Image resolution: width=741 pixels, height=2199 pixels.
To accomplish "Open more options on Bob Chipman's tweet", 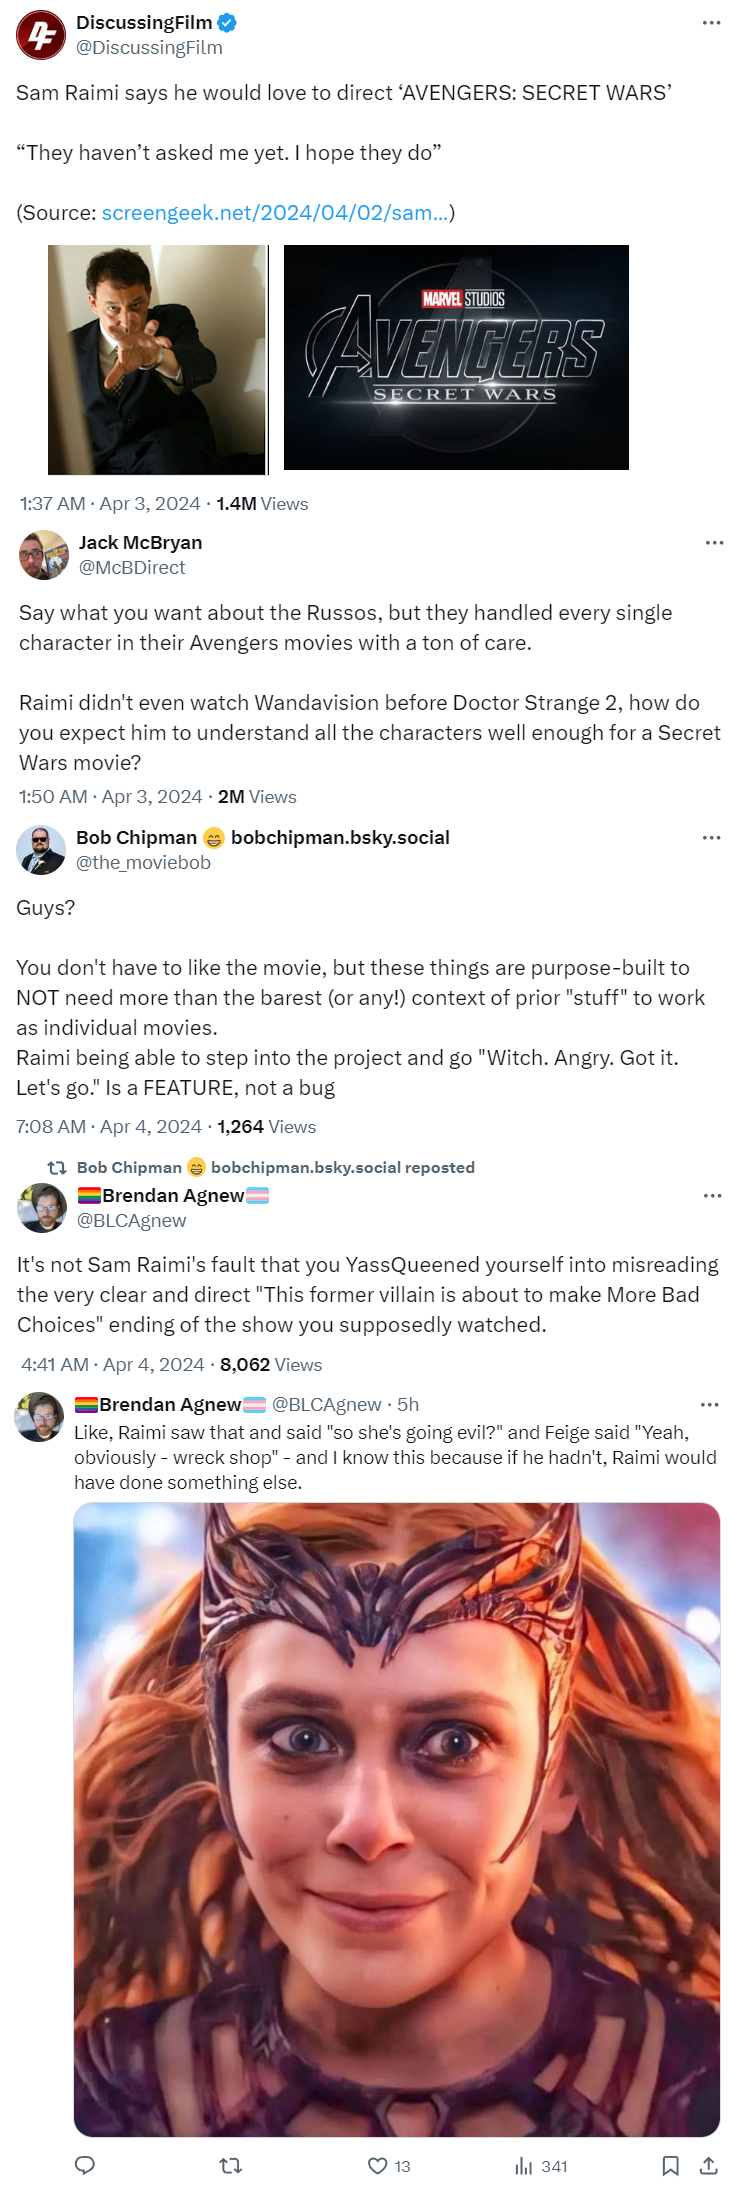I will [x=711, y=838].
